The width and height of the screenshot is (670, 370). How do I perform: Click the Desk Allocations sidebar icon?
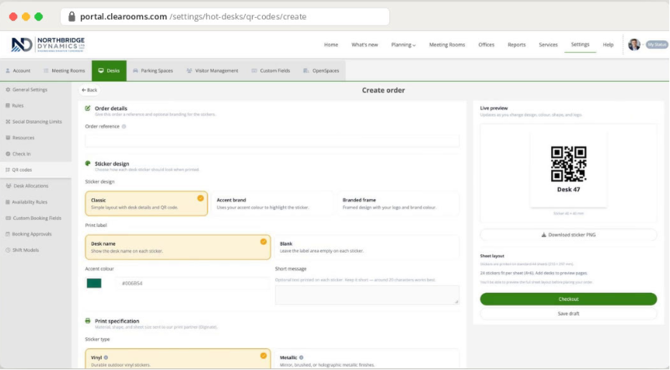pos(9,186)
